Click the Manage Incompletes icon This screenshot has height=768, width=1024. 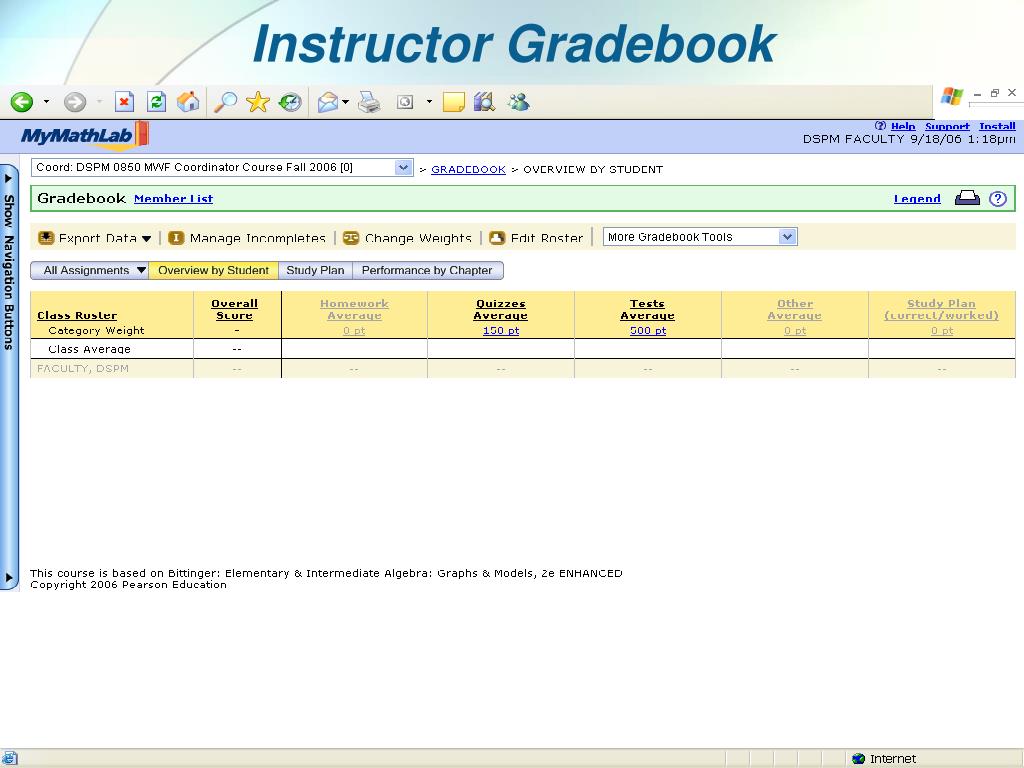(176, 238)
